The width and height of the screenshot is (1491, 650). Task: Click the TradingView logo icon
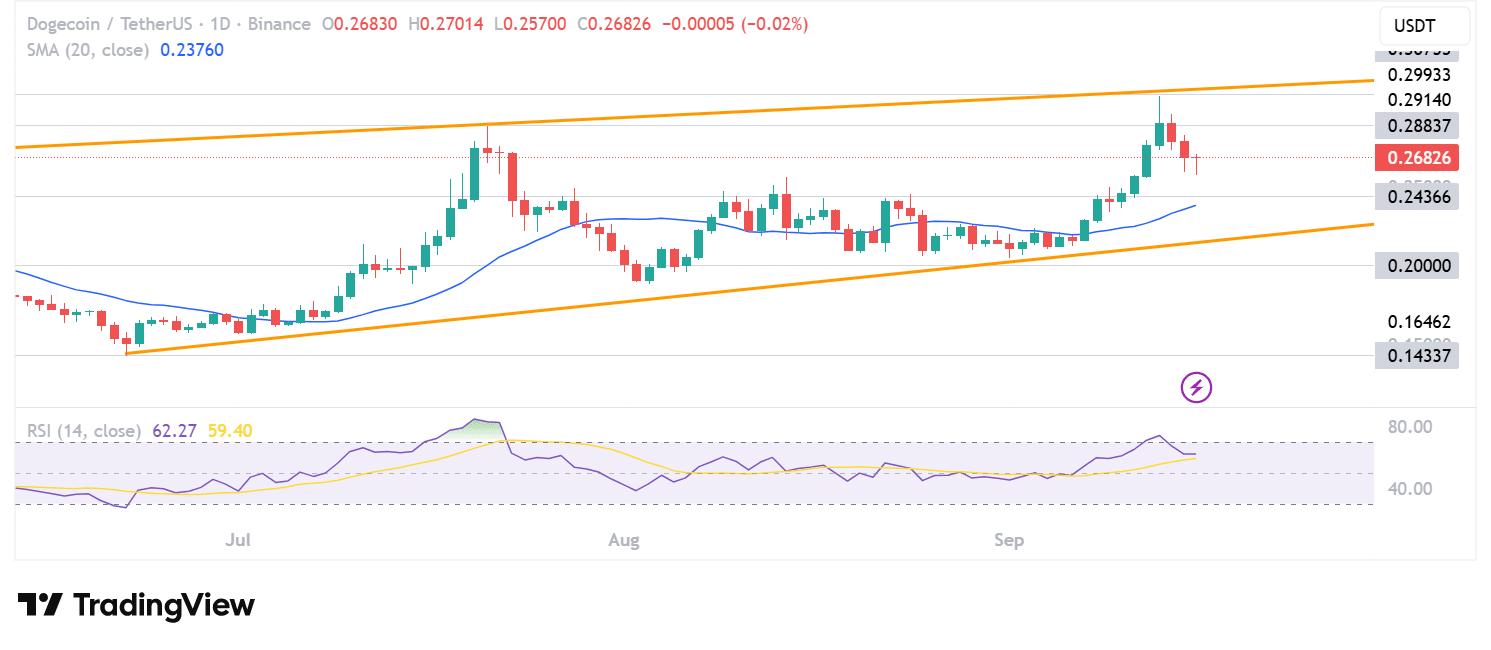coord(40,605)
